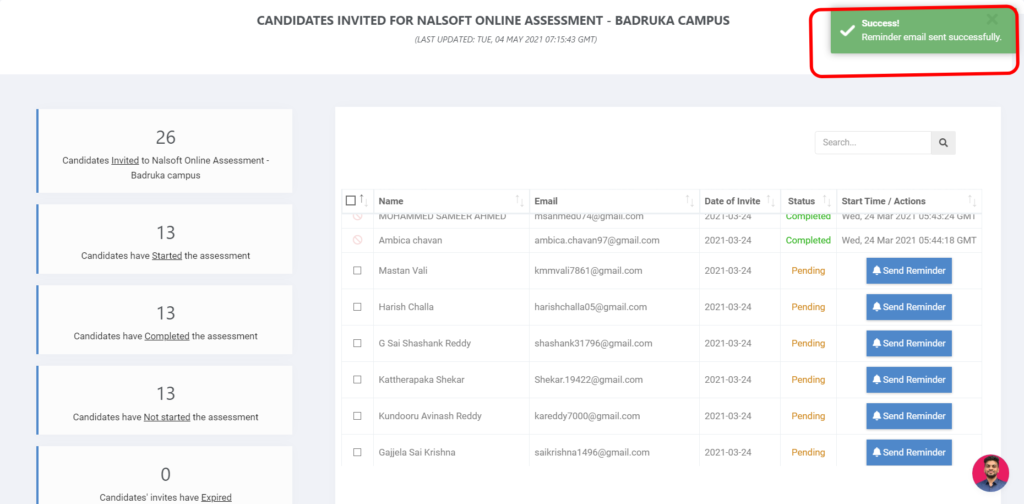This screenshot has height=504, width=1024.
Task: Click email shashank31796@gmail.com
Action: [x=594, y=343]
